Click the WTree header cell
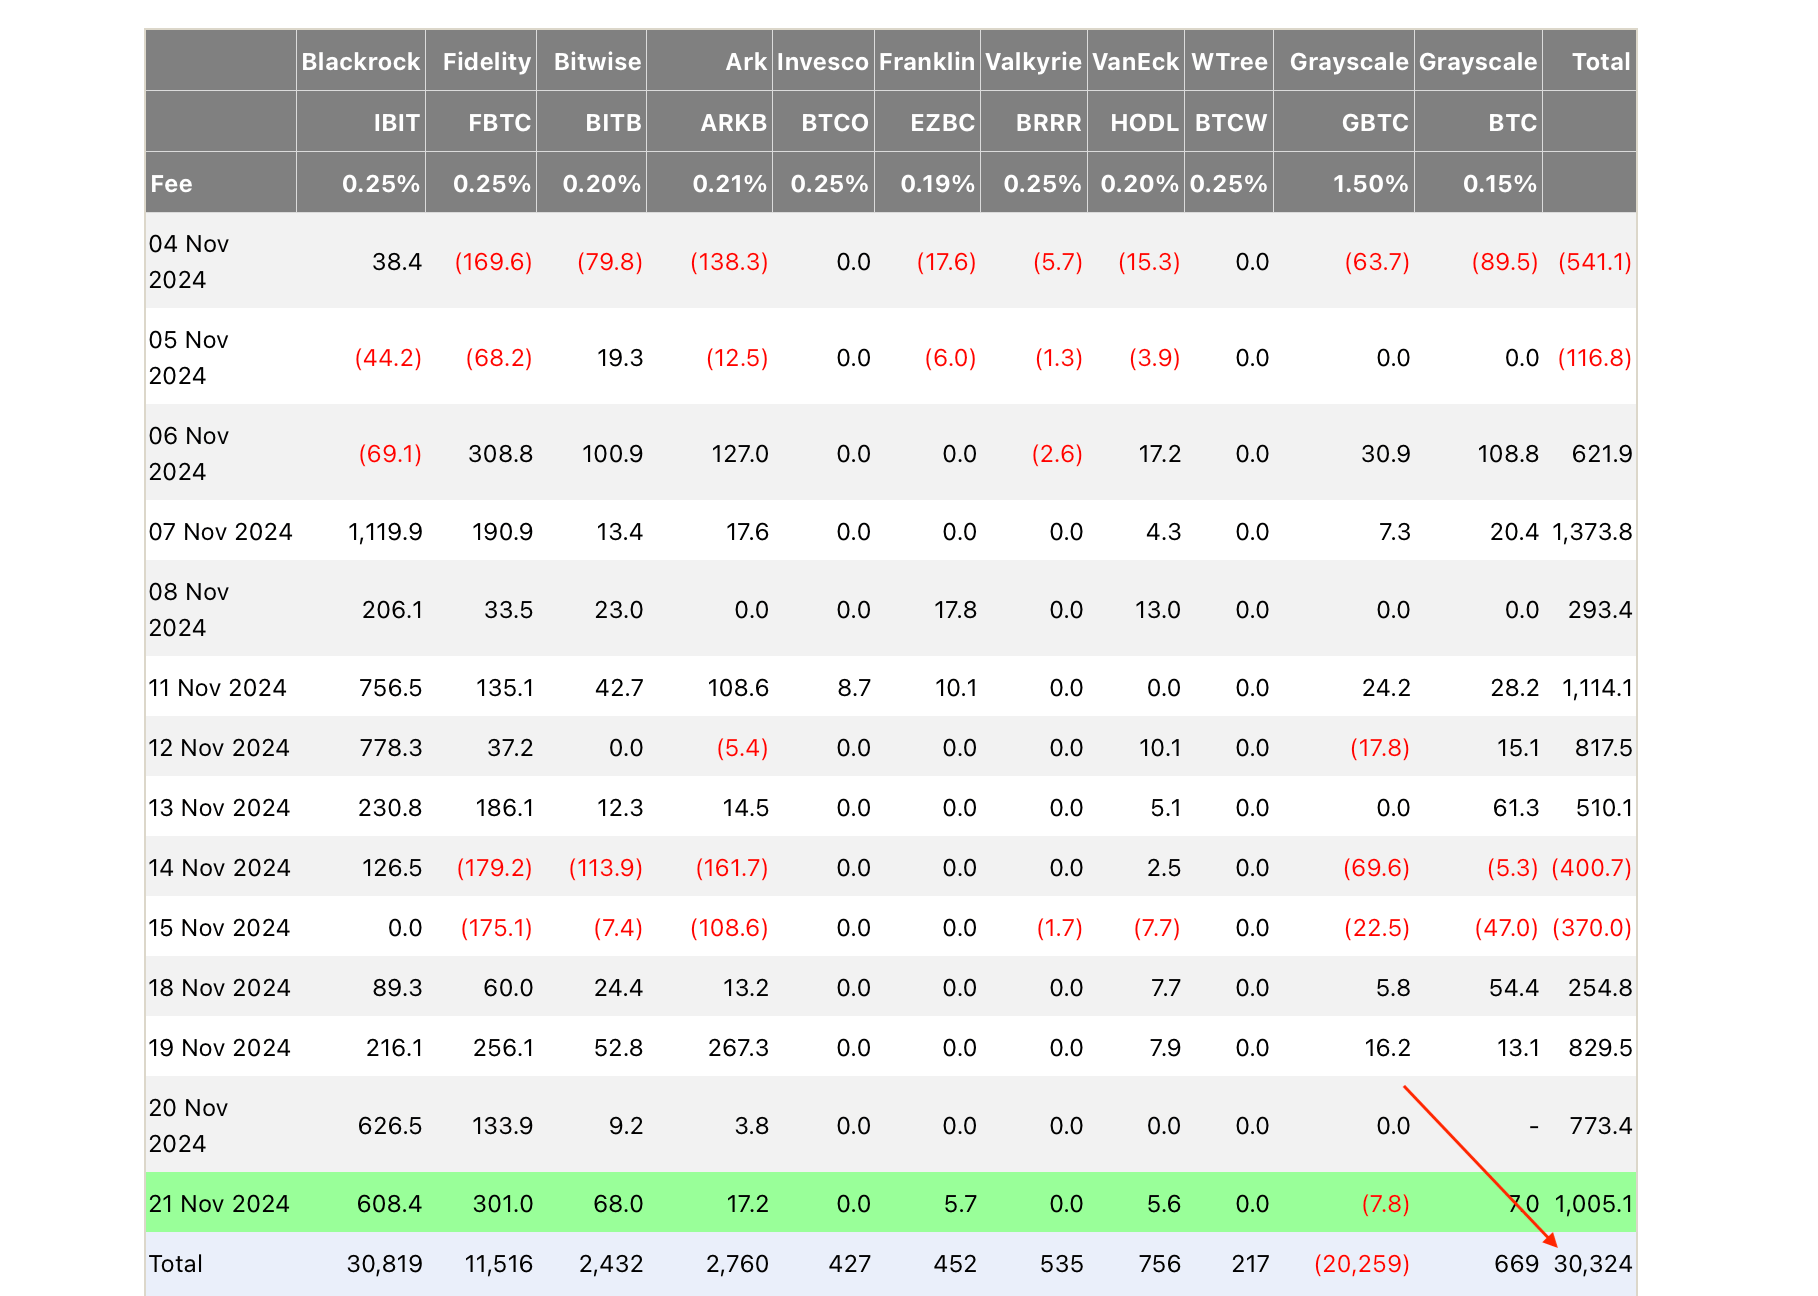The image size is (1818, 1296). 1230,62
